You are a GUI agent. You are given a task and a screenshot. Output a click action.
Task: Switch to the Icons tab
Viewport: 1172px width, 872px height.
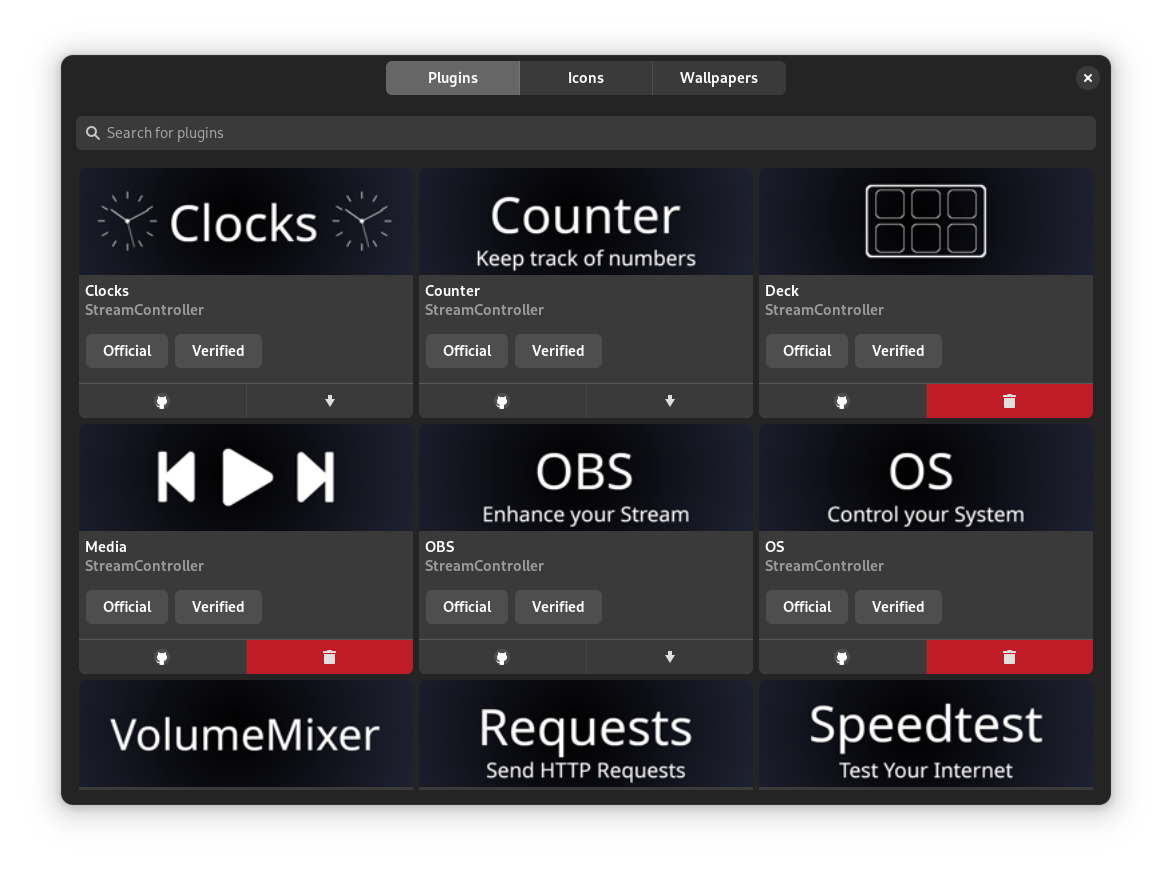point(586,78)
